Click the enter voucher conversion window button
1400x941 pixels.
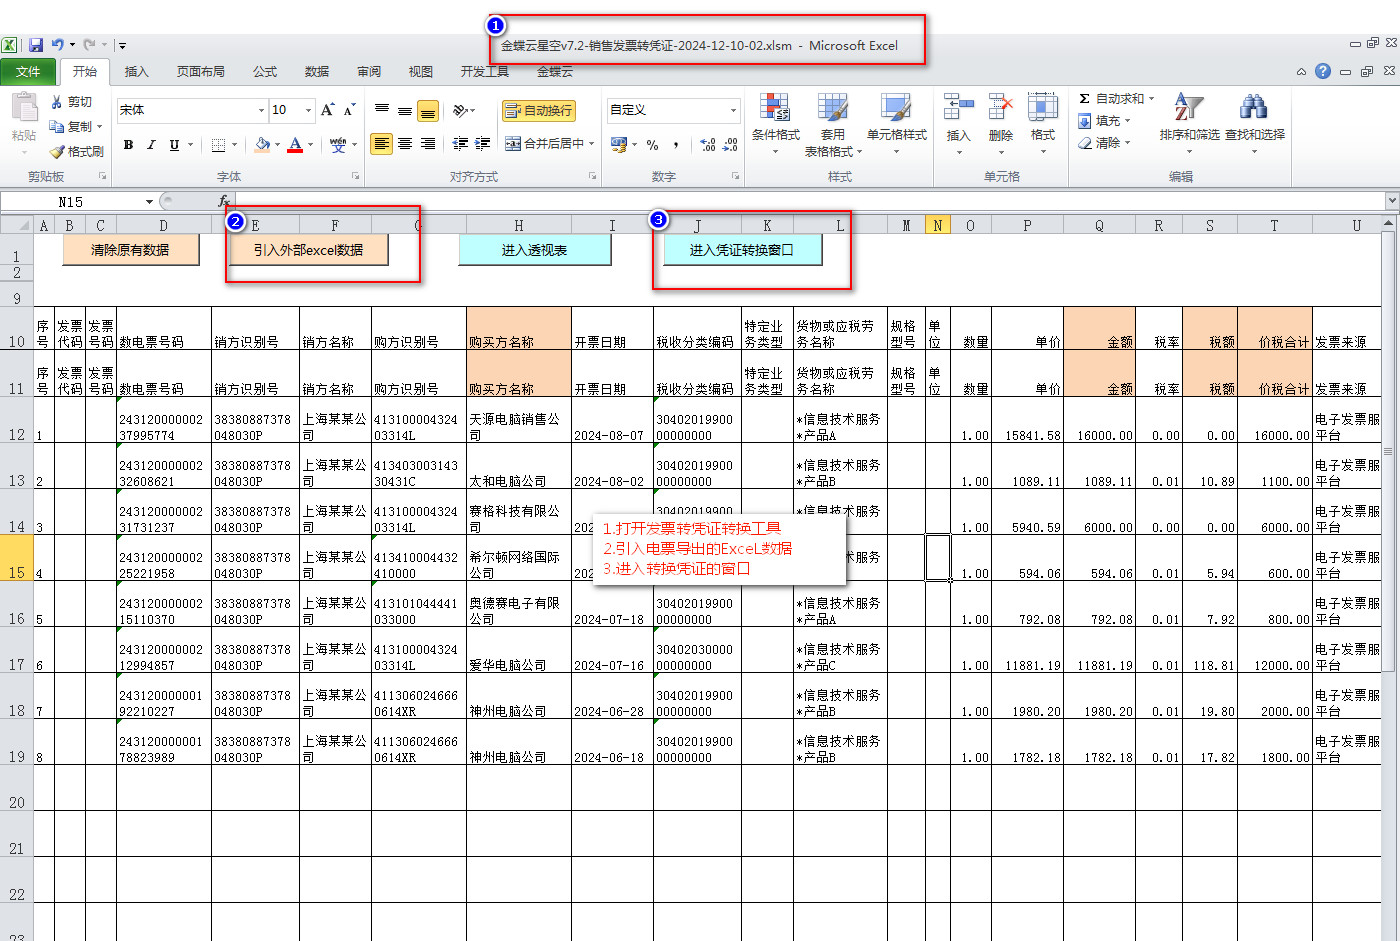point(742,250)
